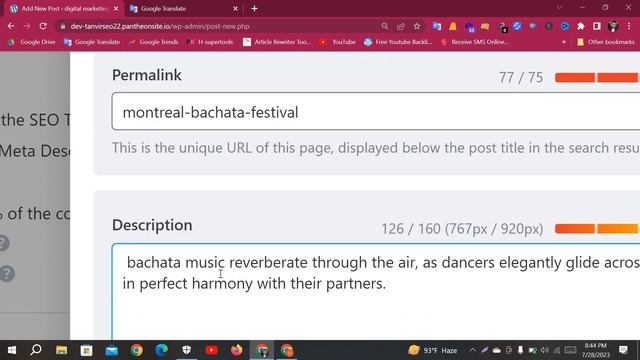The width and height of the screenshot is (640, 360).
Task: Click the blue circular checkmark extension icon
Action: pos(517,26)
